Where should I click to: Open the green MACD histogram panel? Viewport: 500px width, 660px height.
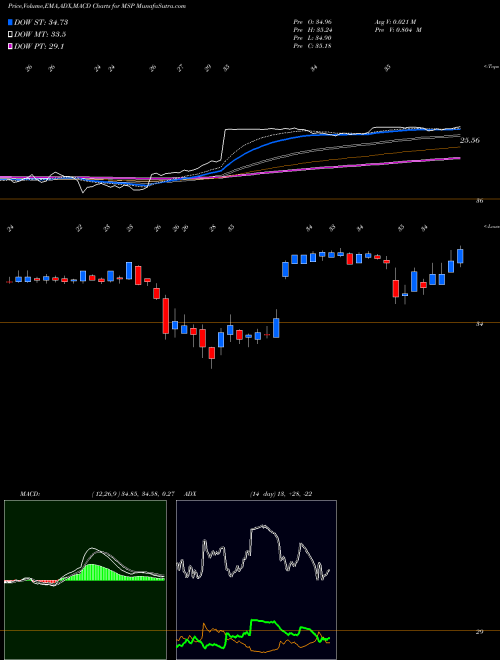pos(85,580)
